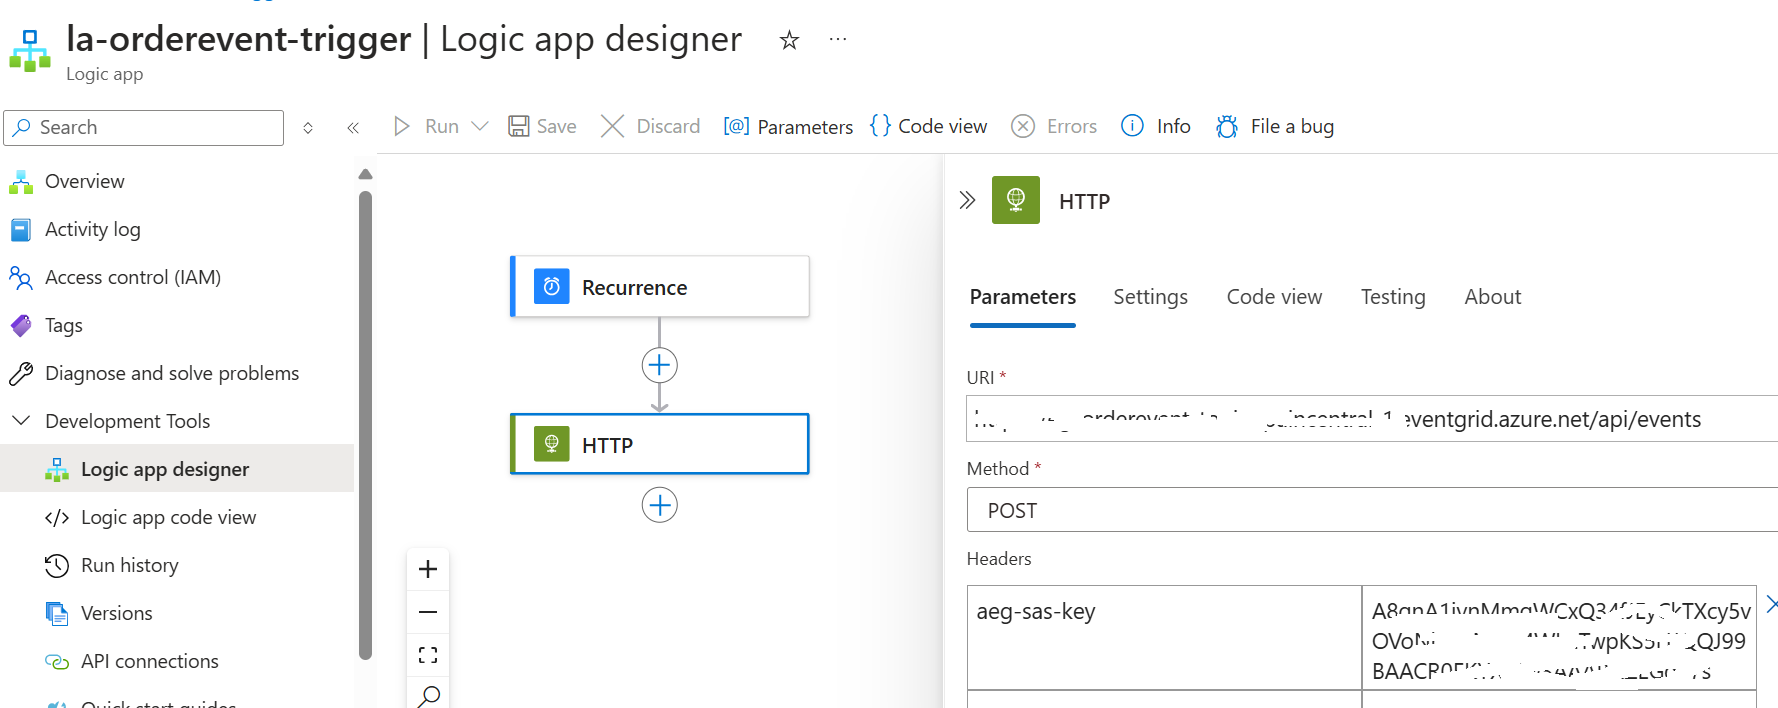
Task: Add a step after the HTTP action
Action: [659, 505]
